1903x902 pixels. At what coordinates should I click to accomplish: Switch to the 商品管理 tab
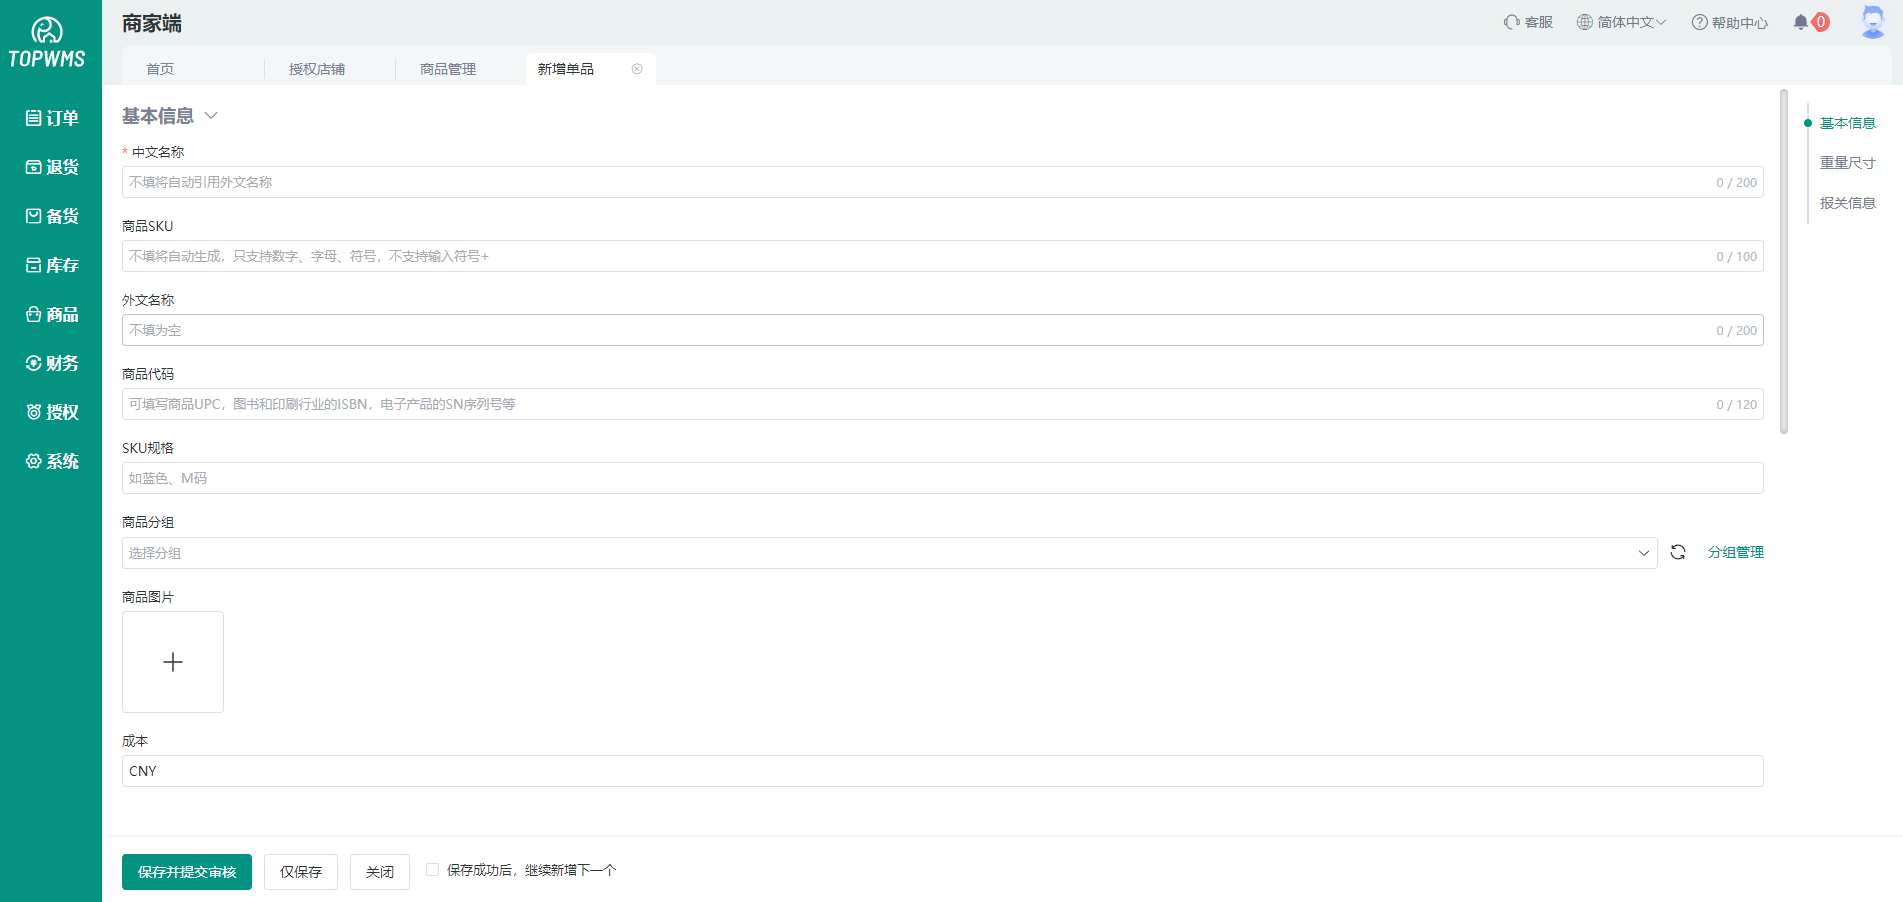coord(448,69)
